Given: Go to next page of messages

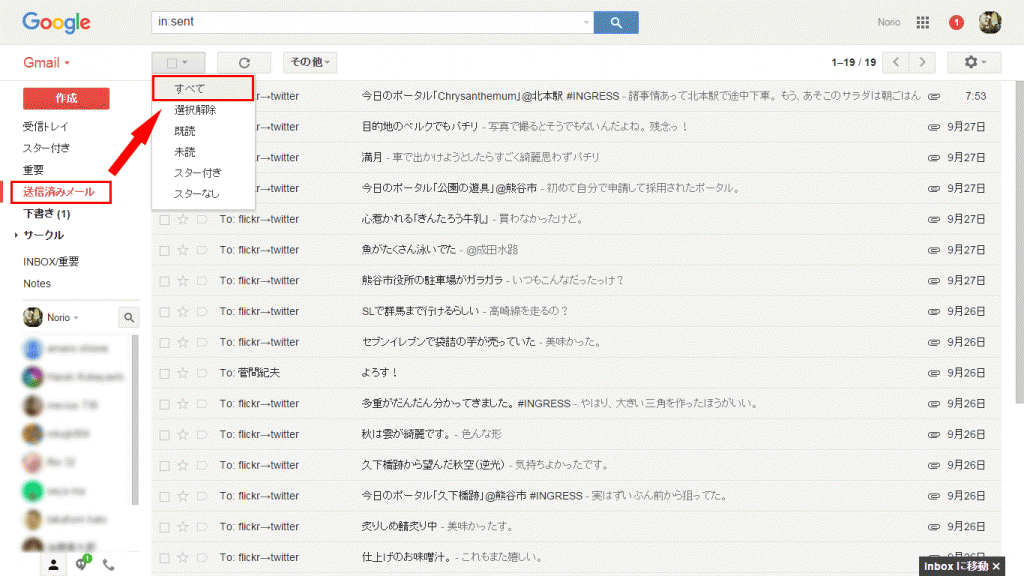Looking at the screenshot, I should click(922, 62).
